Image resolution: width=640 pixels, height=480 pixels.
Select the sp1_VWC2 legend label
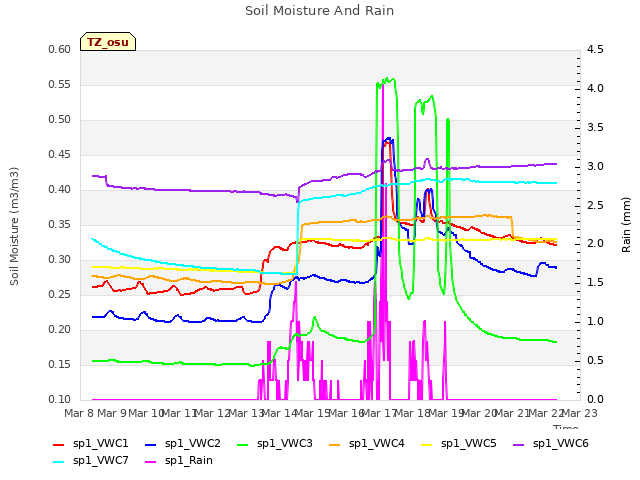tap(193, 444)
